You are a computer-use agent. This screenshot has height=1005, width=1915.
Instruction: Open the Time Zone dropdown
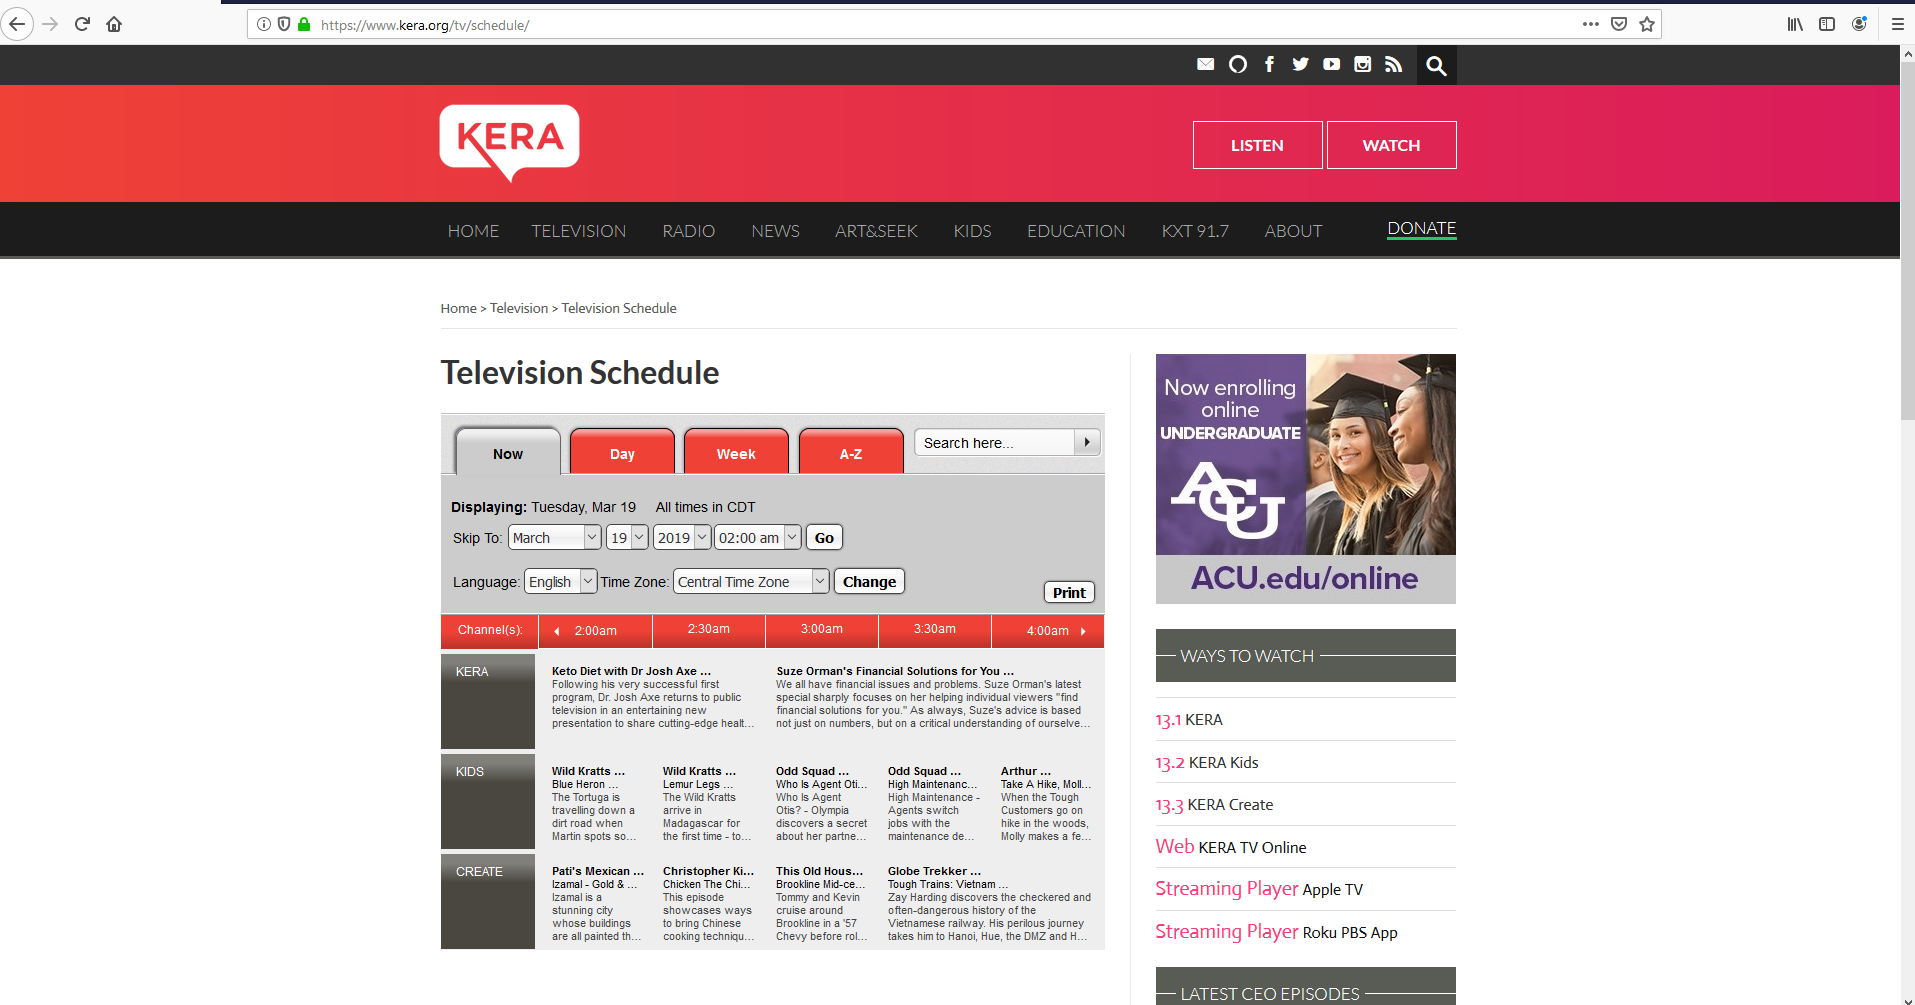[x=749, y=581]
